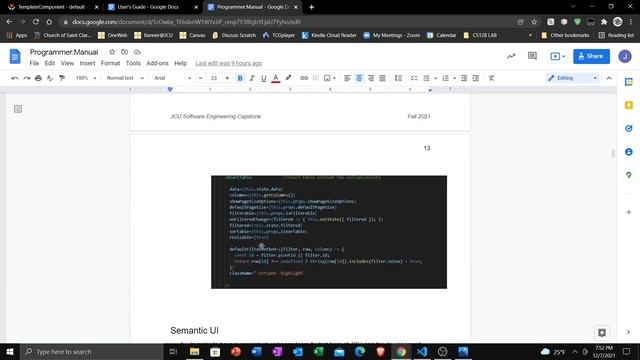640x360 pixels.
Task: Apply a numbered list
Action: (x=446, y=78)
